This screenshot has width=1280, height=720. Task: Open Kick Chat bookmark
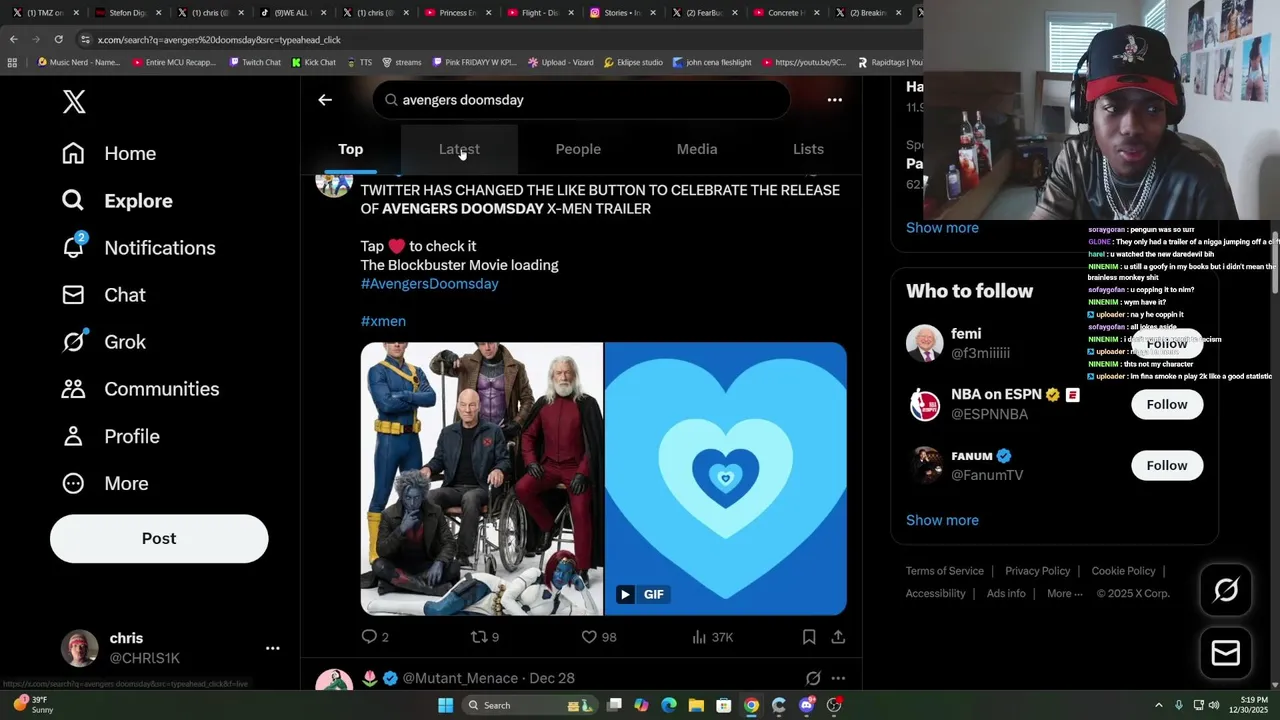(314, 62)
